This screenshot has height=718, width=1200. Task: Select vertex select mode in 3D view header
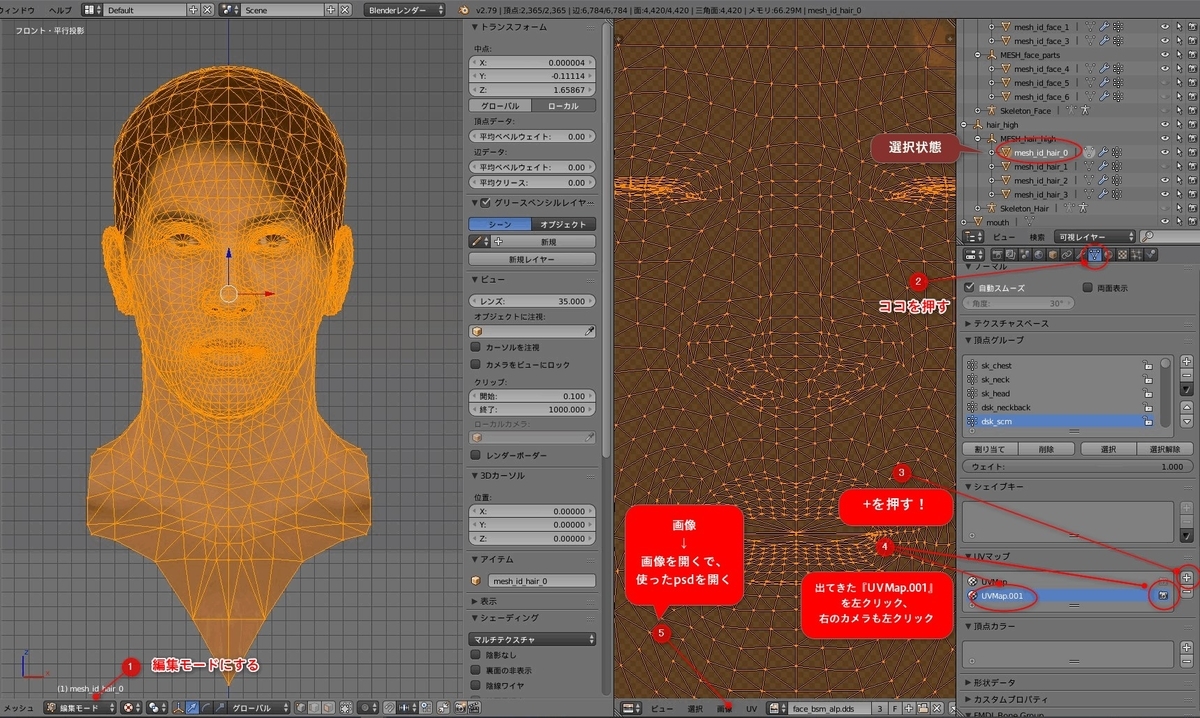click(x=301, y=707)
